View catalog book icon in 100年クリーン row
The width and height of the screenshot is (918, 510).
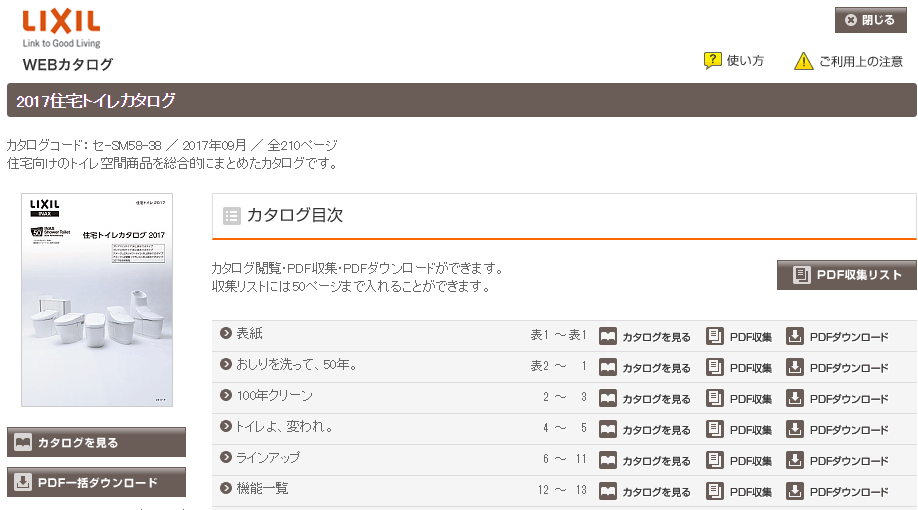608,398
